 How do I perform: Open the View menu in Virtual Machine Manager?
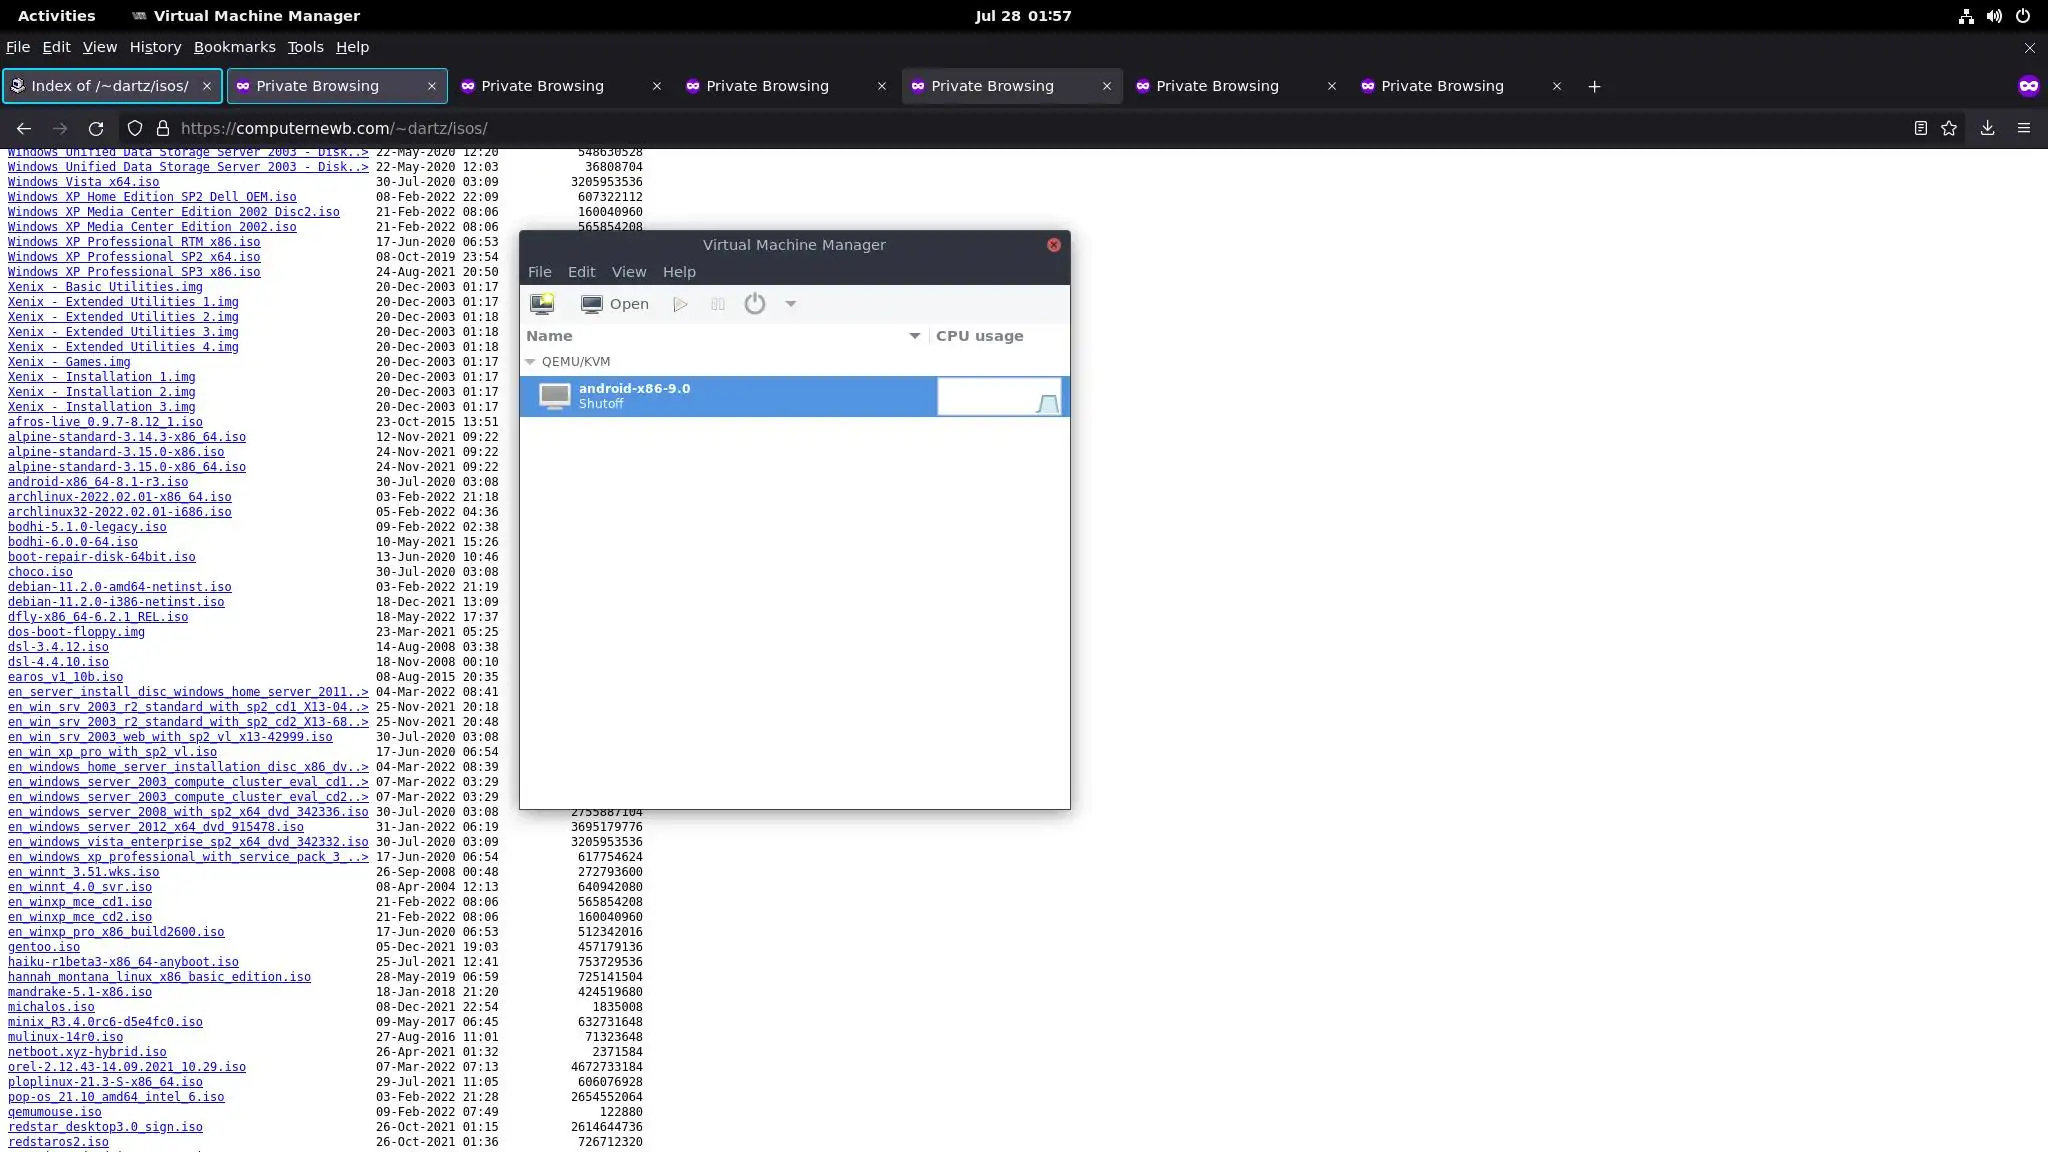pos(628,272)
